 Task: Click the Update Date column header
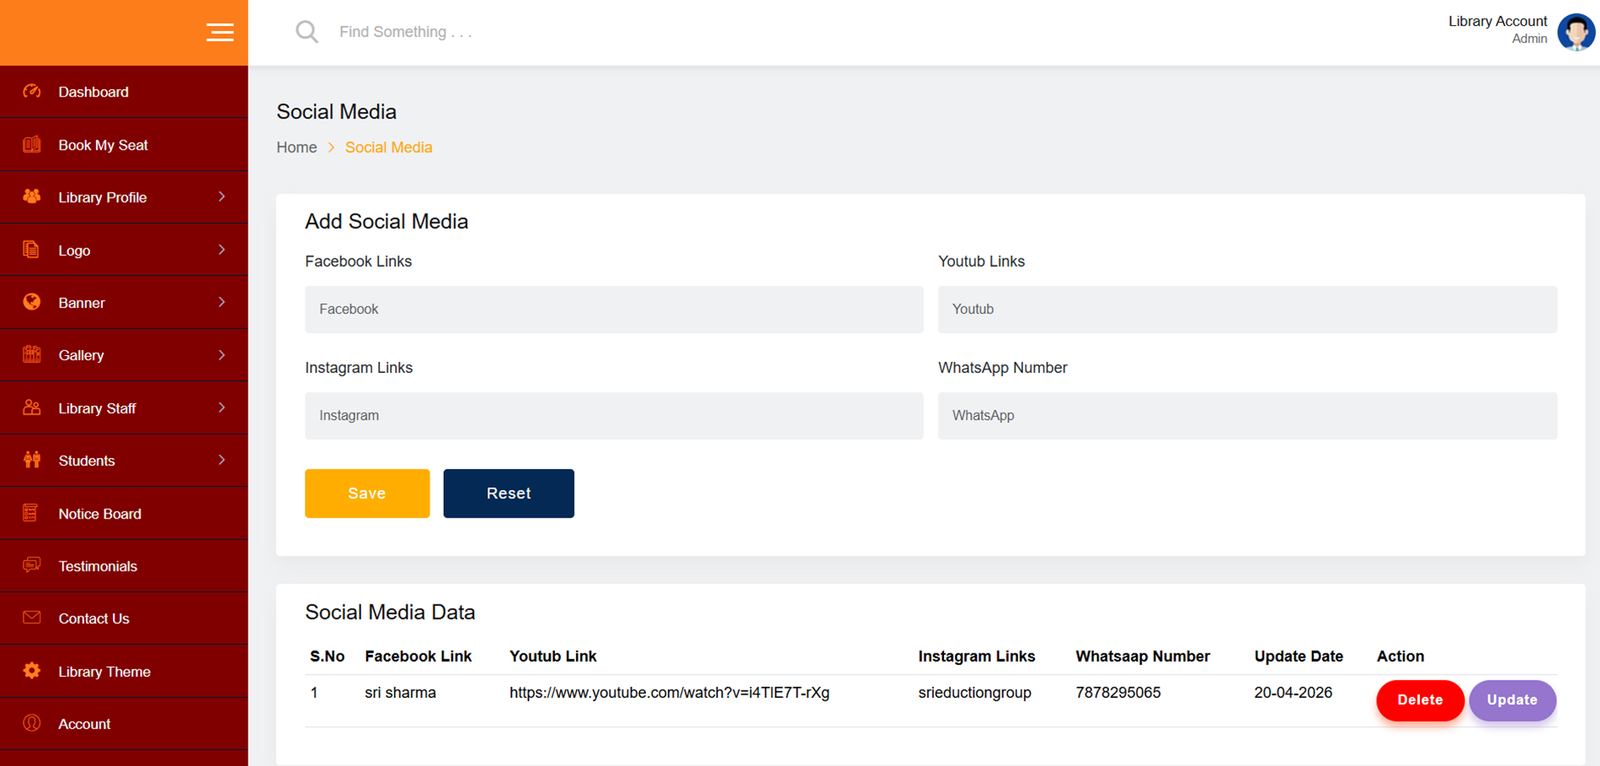click(1299, 656)
